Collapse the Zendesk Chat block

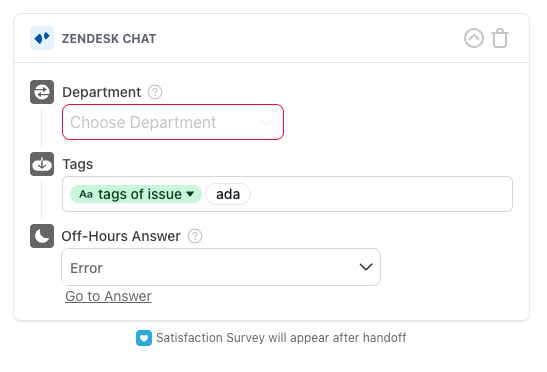pos(474,38)
